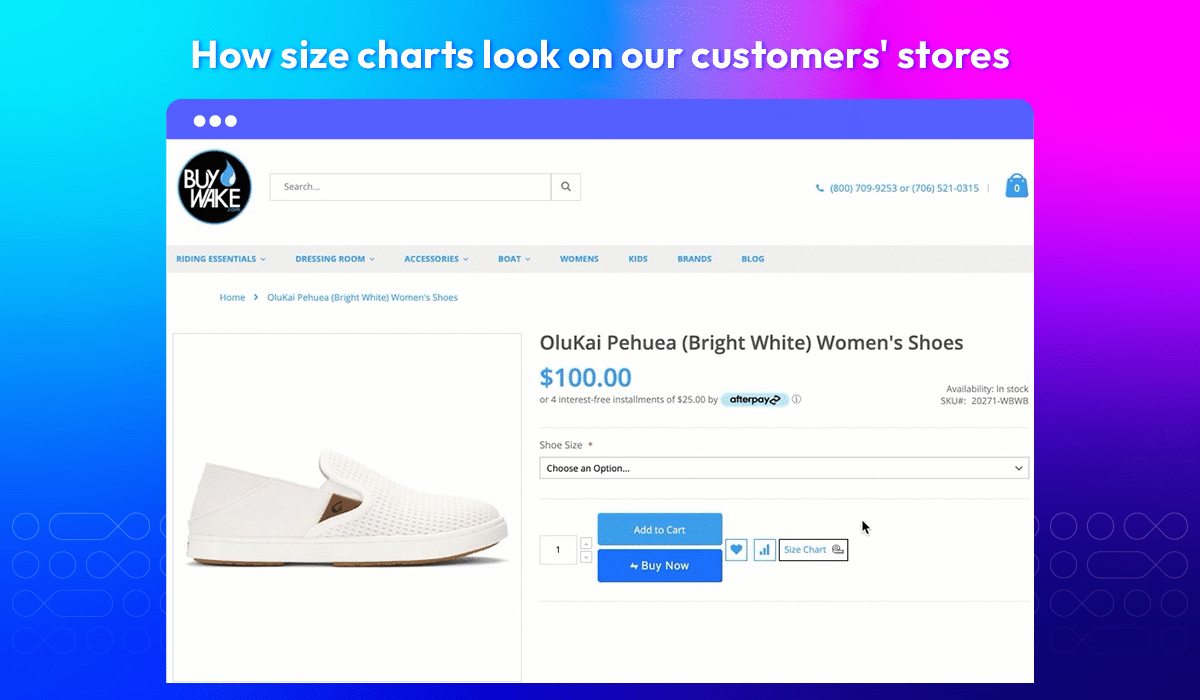Image resolution: width=1200 pixels, height=700 pixels.
Task: Open the Size Chart button
Action: pos(813,550)
